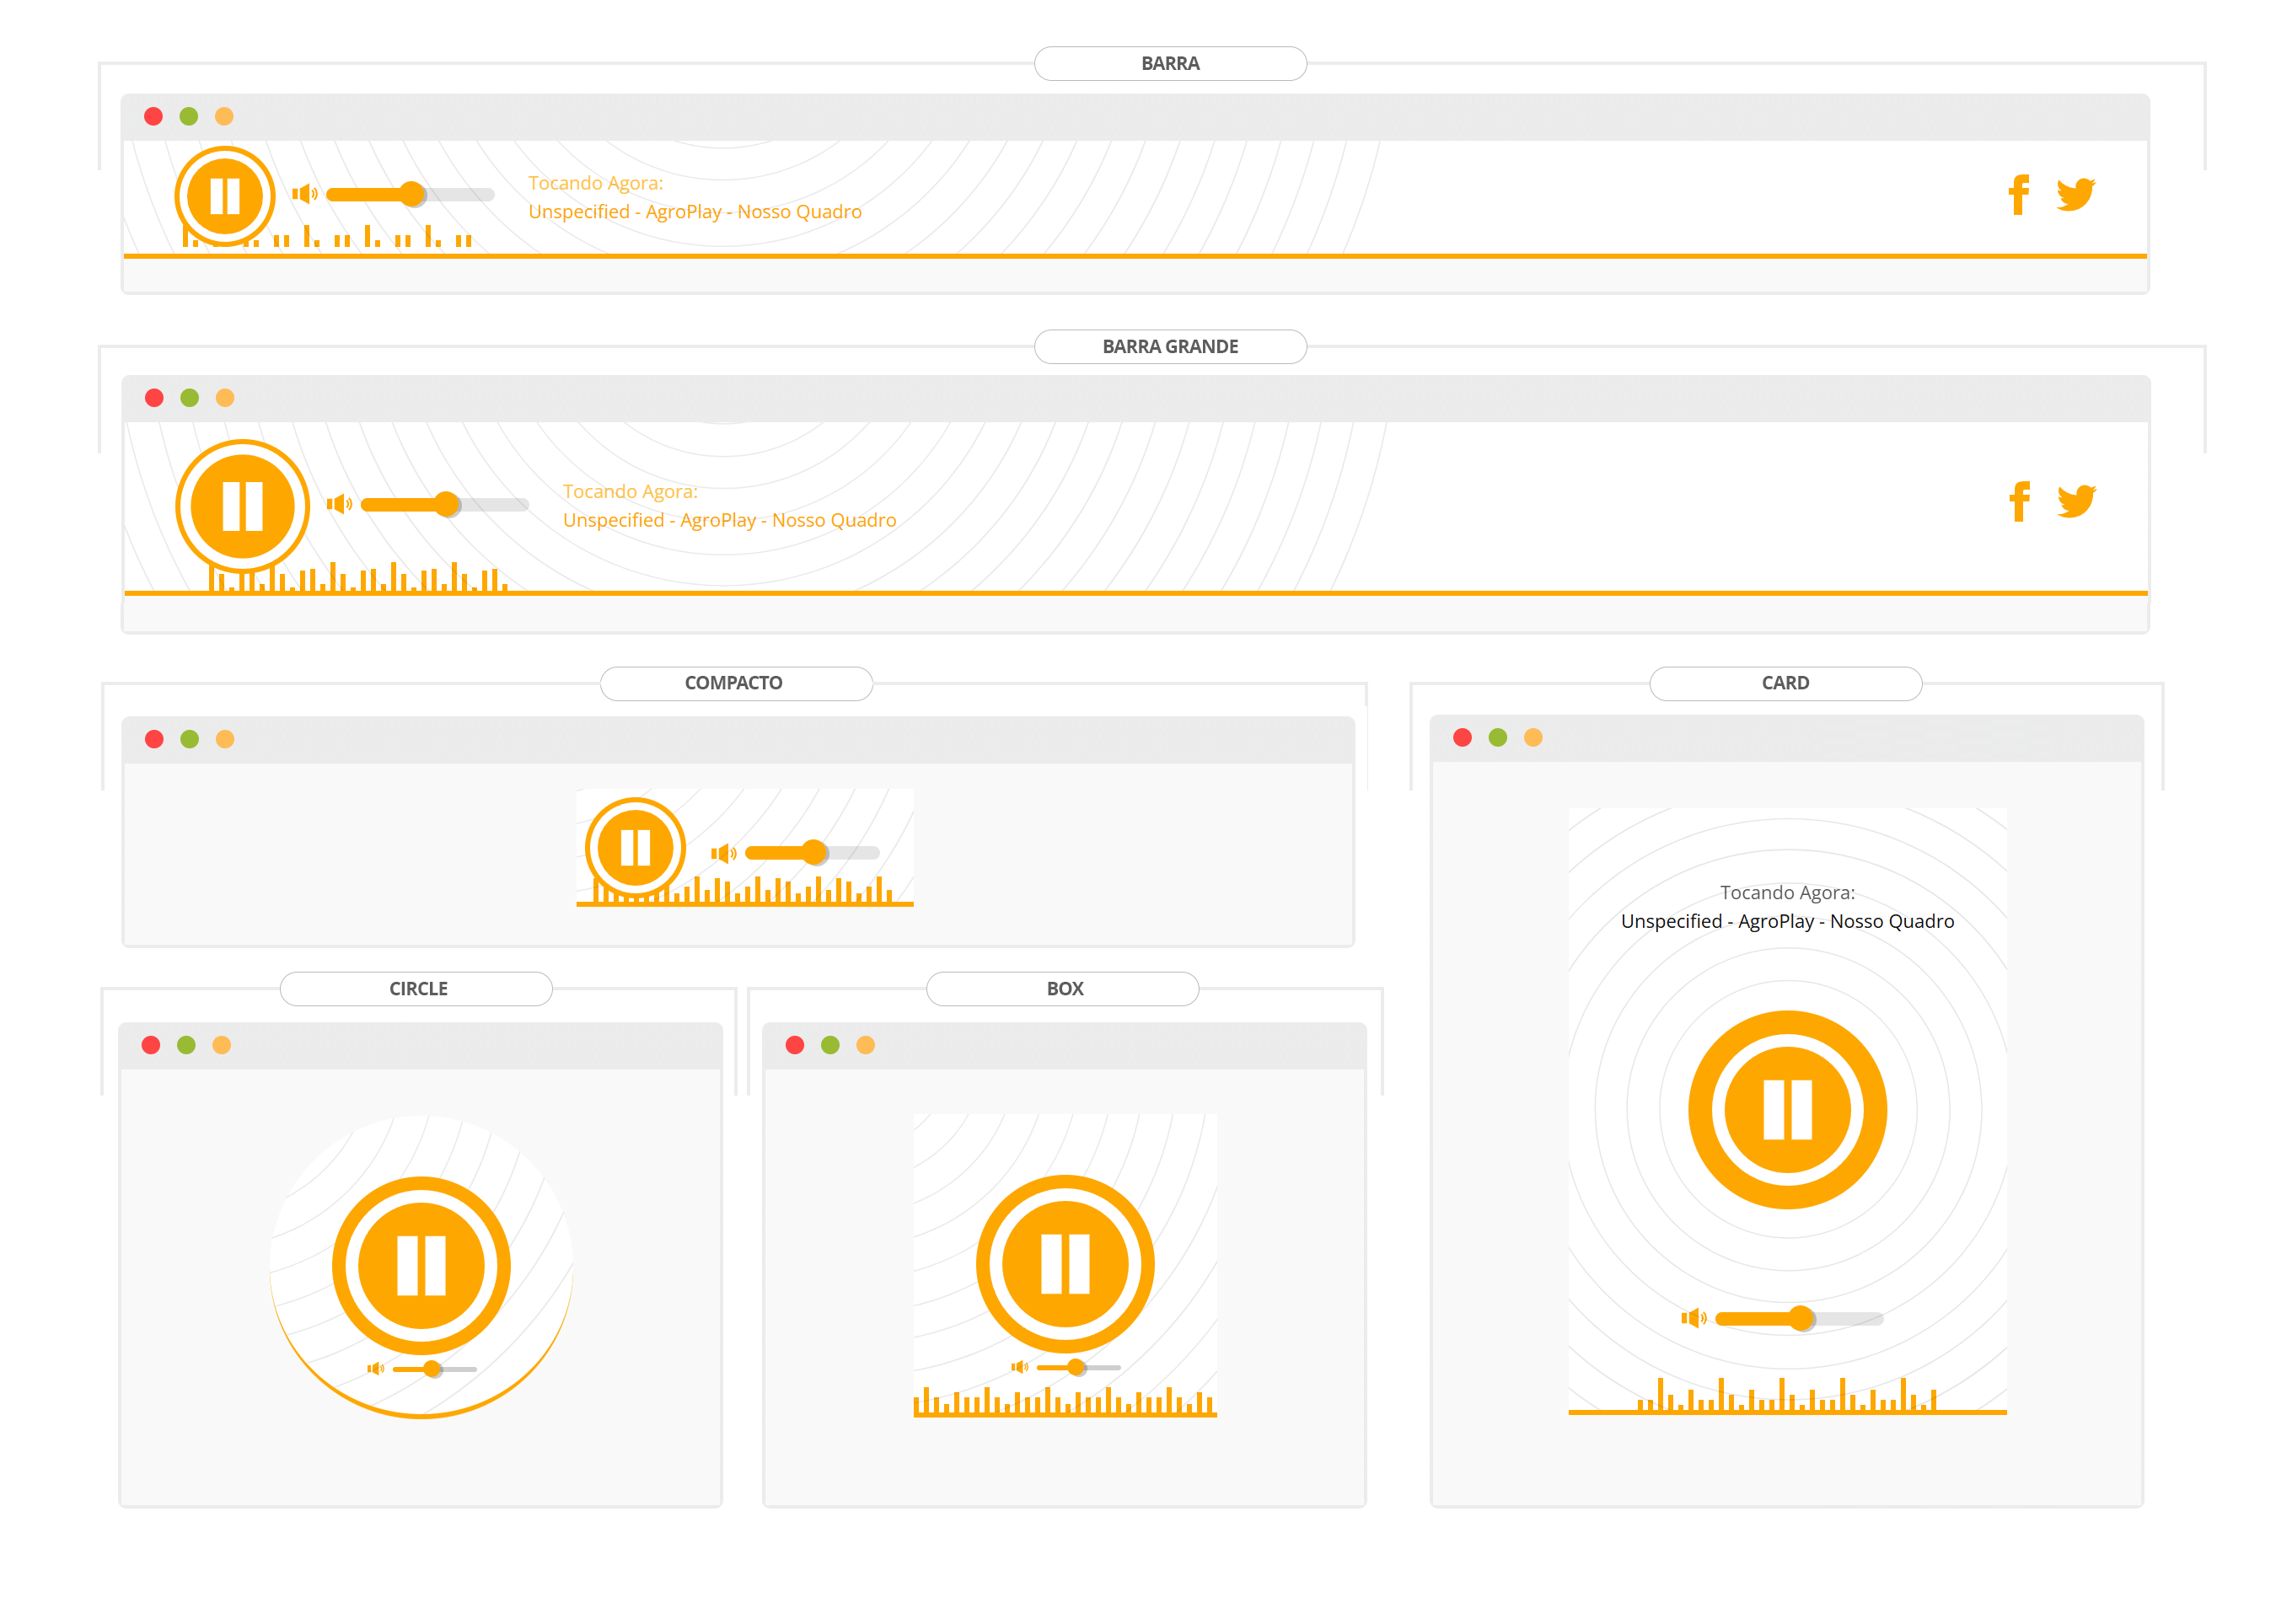
Task: Pause playback in the BARRA player
Action: tap(225, 196)
